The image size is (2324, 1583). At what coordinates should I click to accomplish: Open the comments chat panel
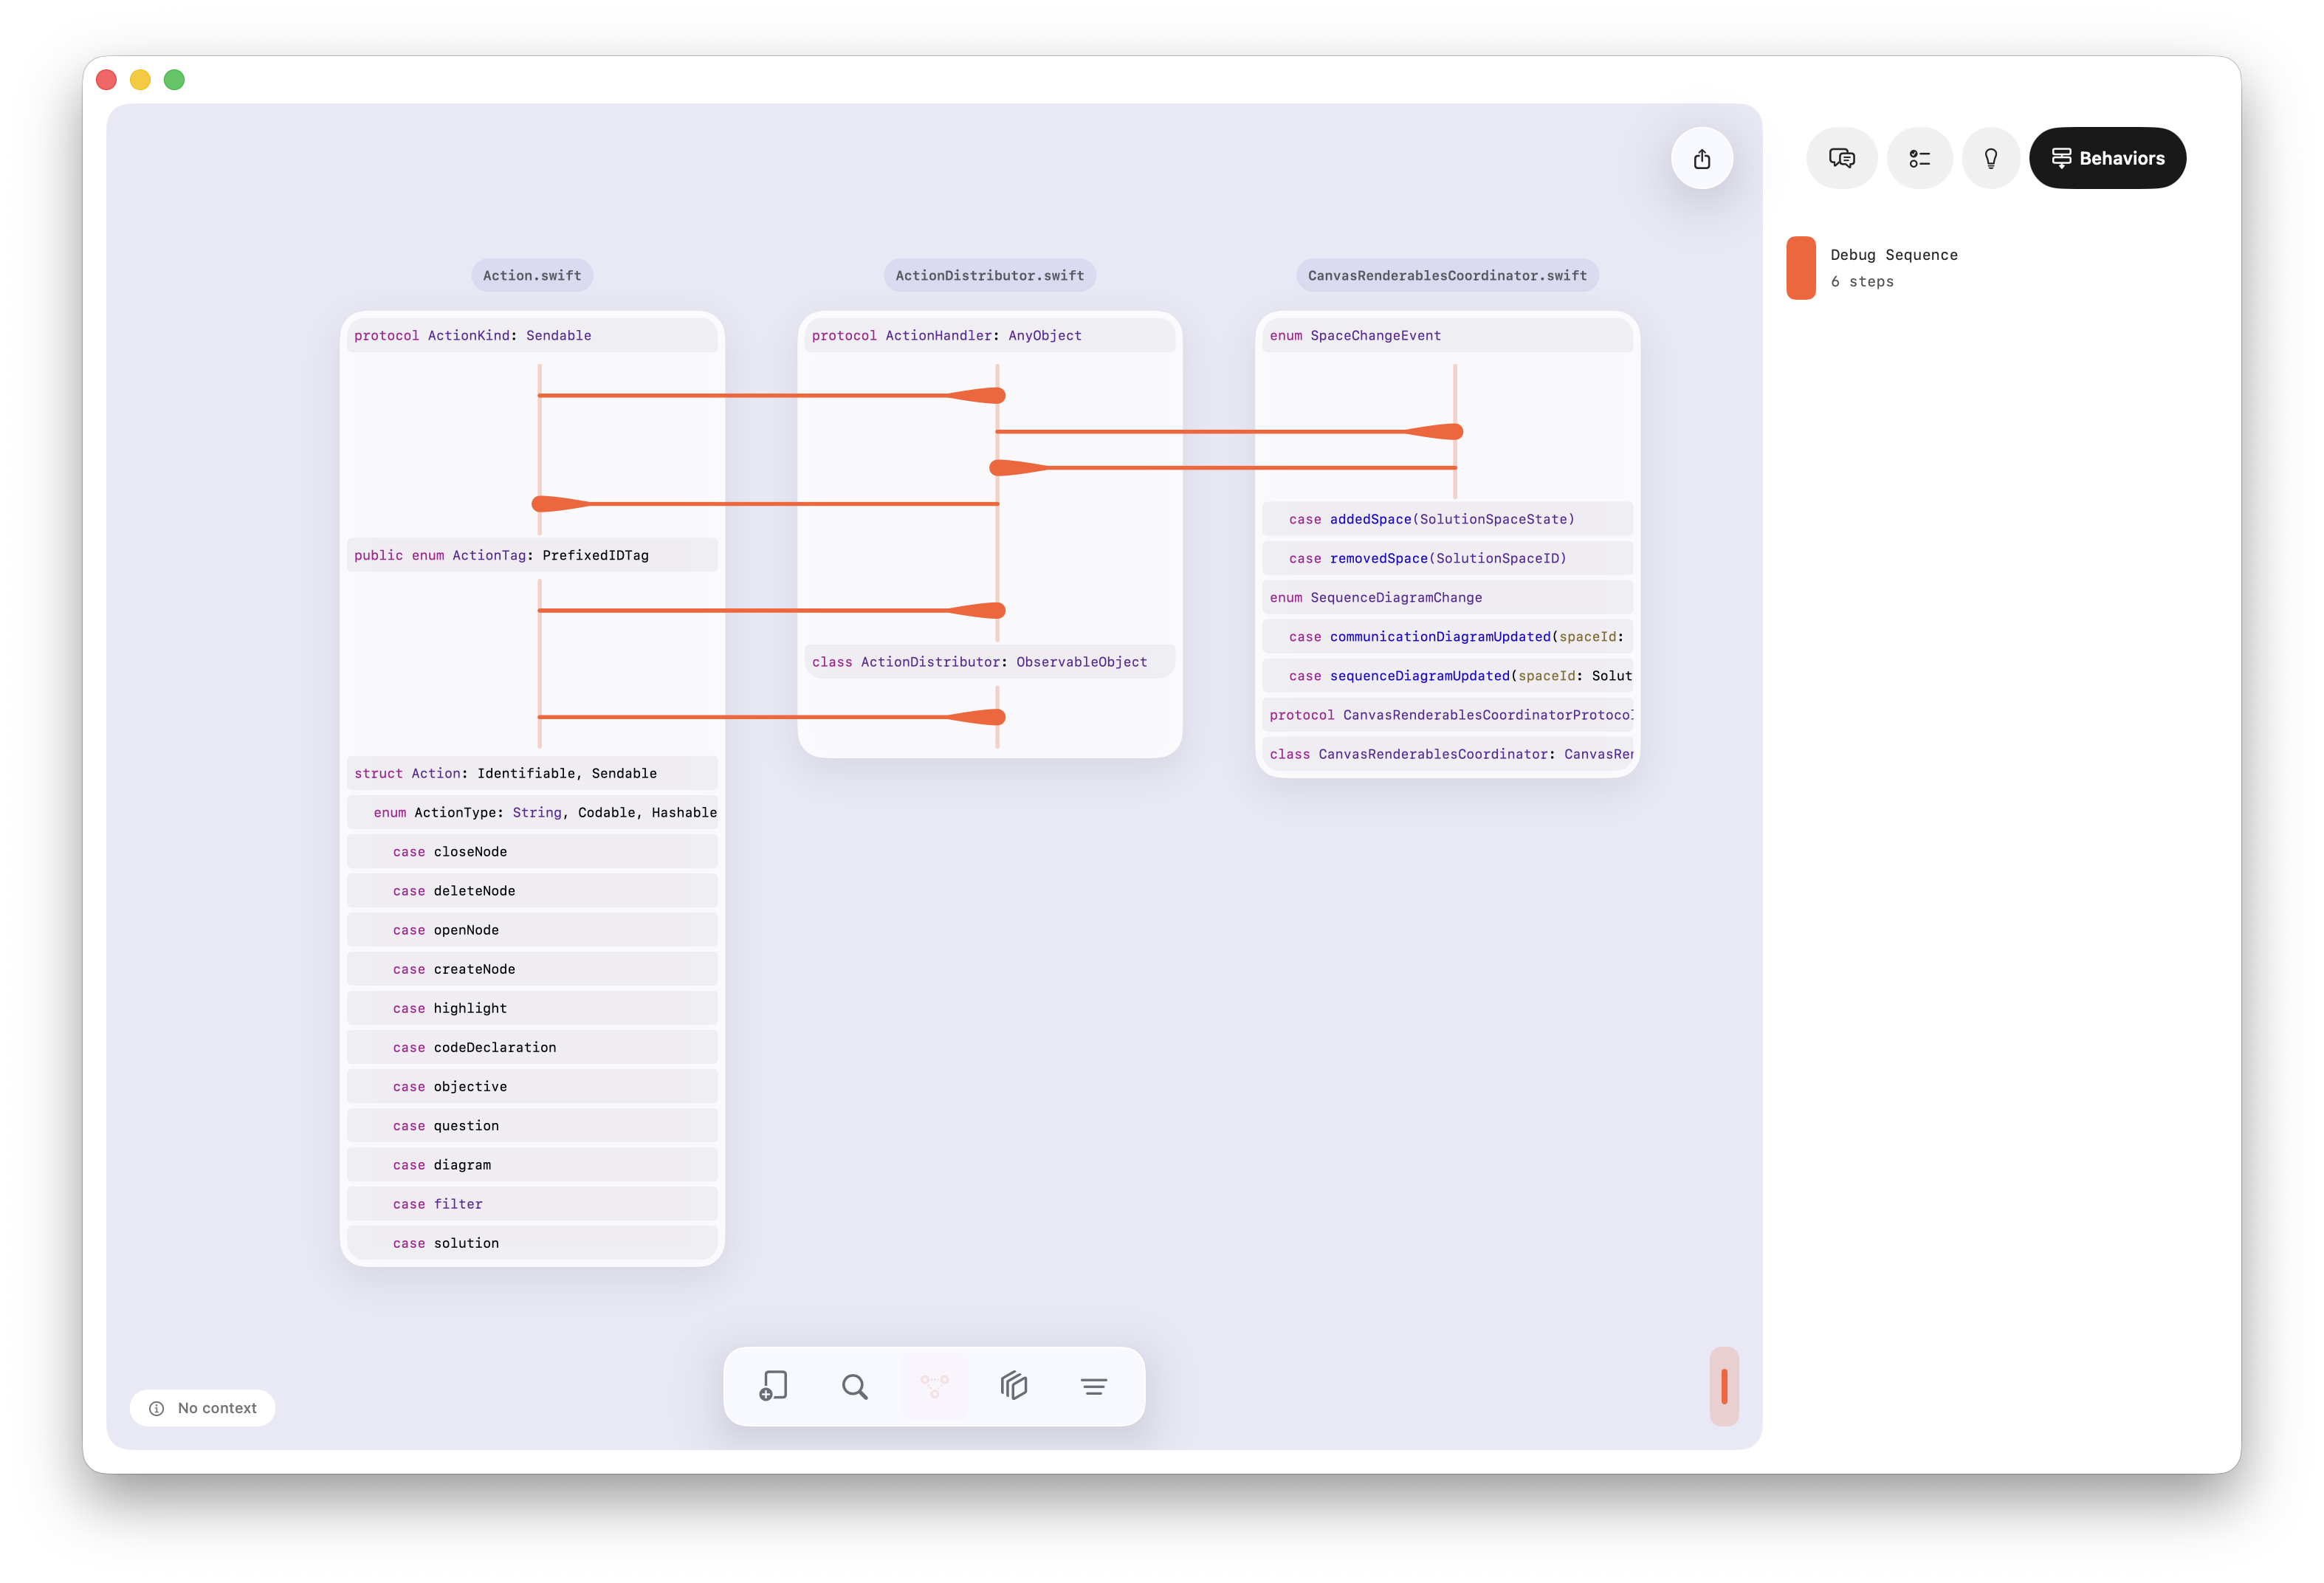click(x=1841, y=158)
